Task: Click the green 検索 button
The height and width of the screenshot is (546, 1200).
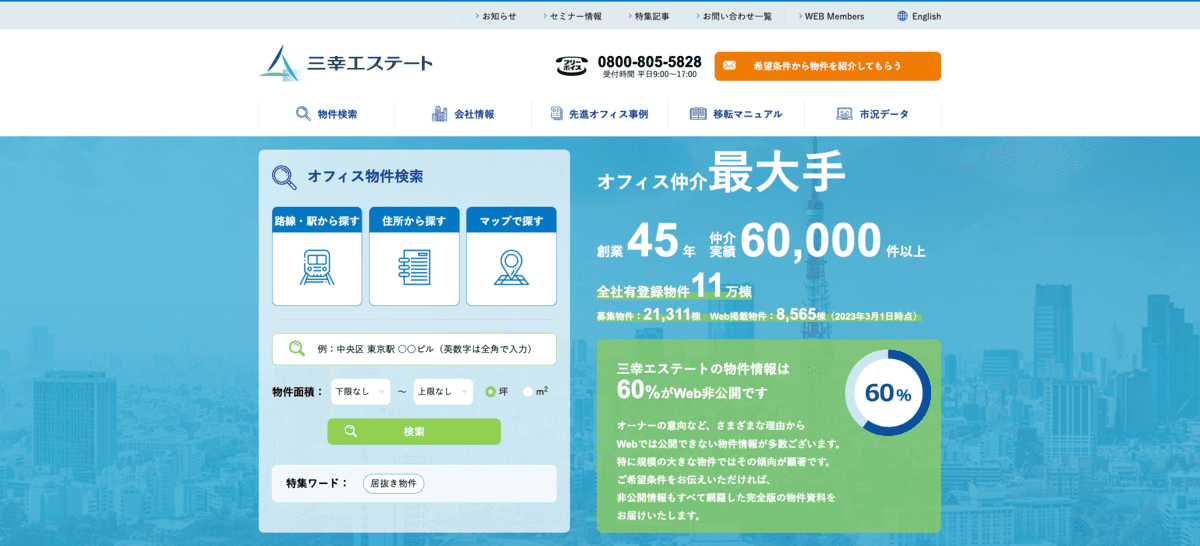Action: click(x=414, y=431)
